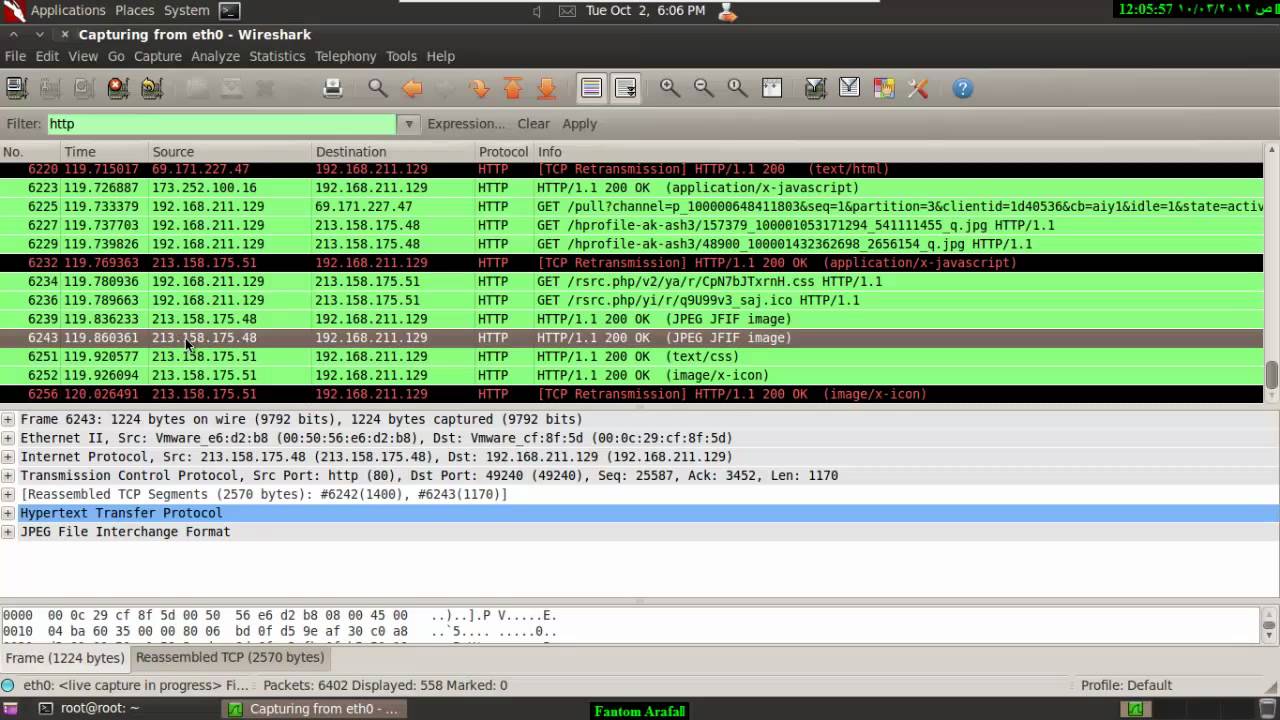Viewport: 1280px width, 720px height.
Task: Focus the display filter input field
Action: [221, 124]
